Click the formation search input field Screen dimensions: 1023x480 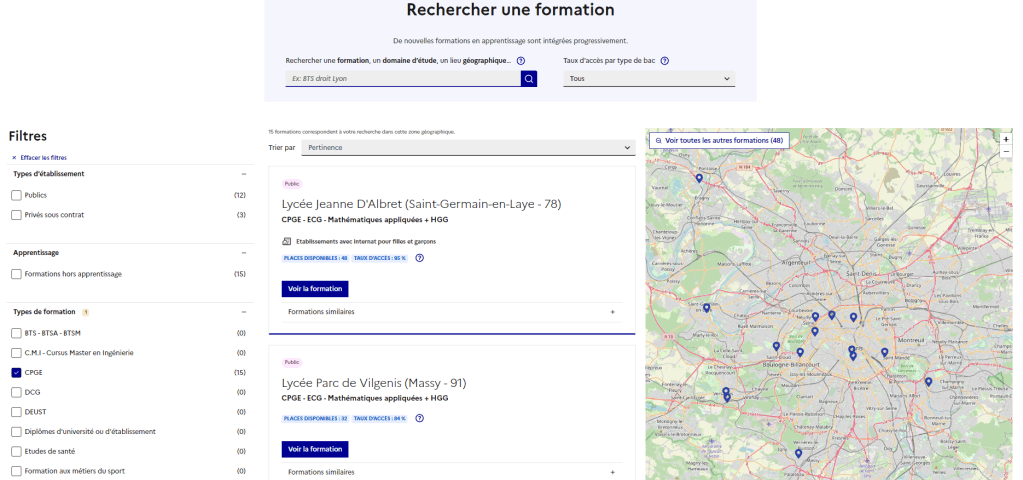pos(402,78)
